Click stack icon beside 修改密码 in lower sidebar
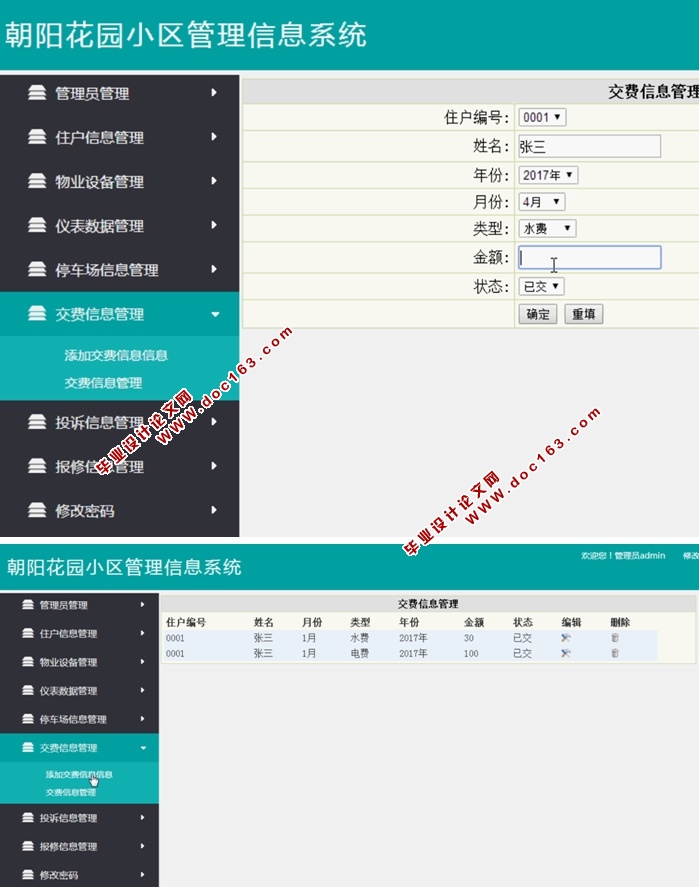 (x=28, y=875)
